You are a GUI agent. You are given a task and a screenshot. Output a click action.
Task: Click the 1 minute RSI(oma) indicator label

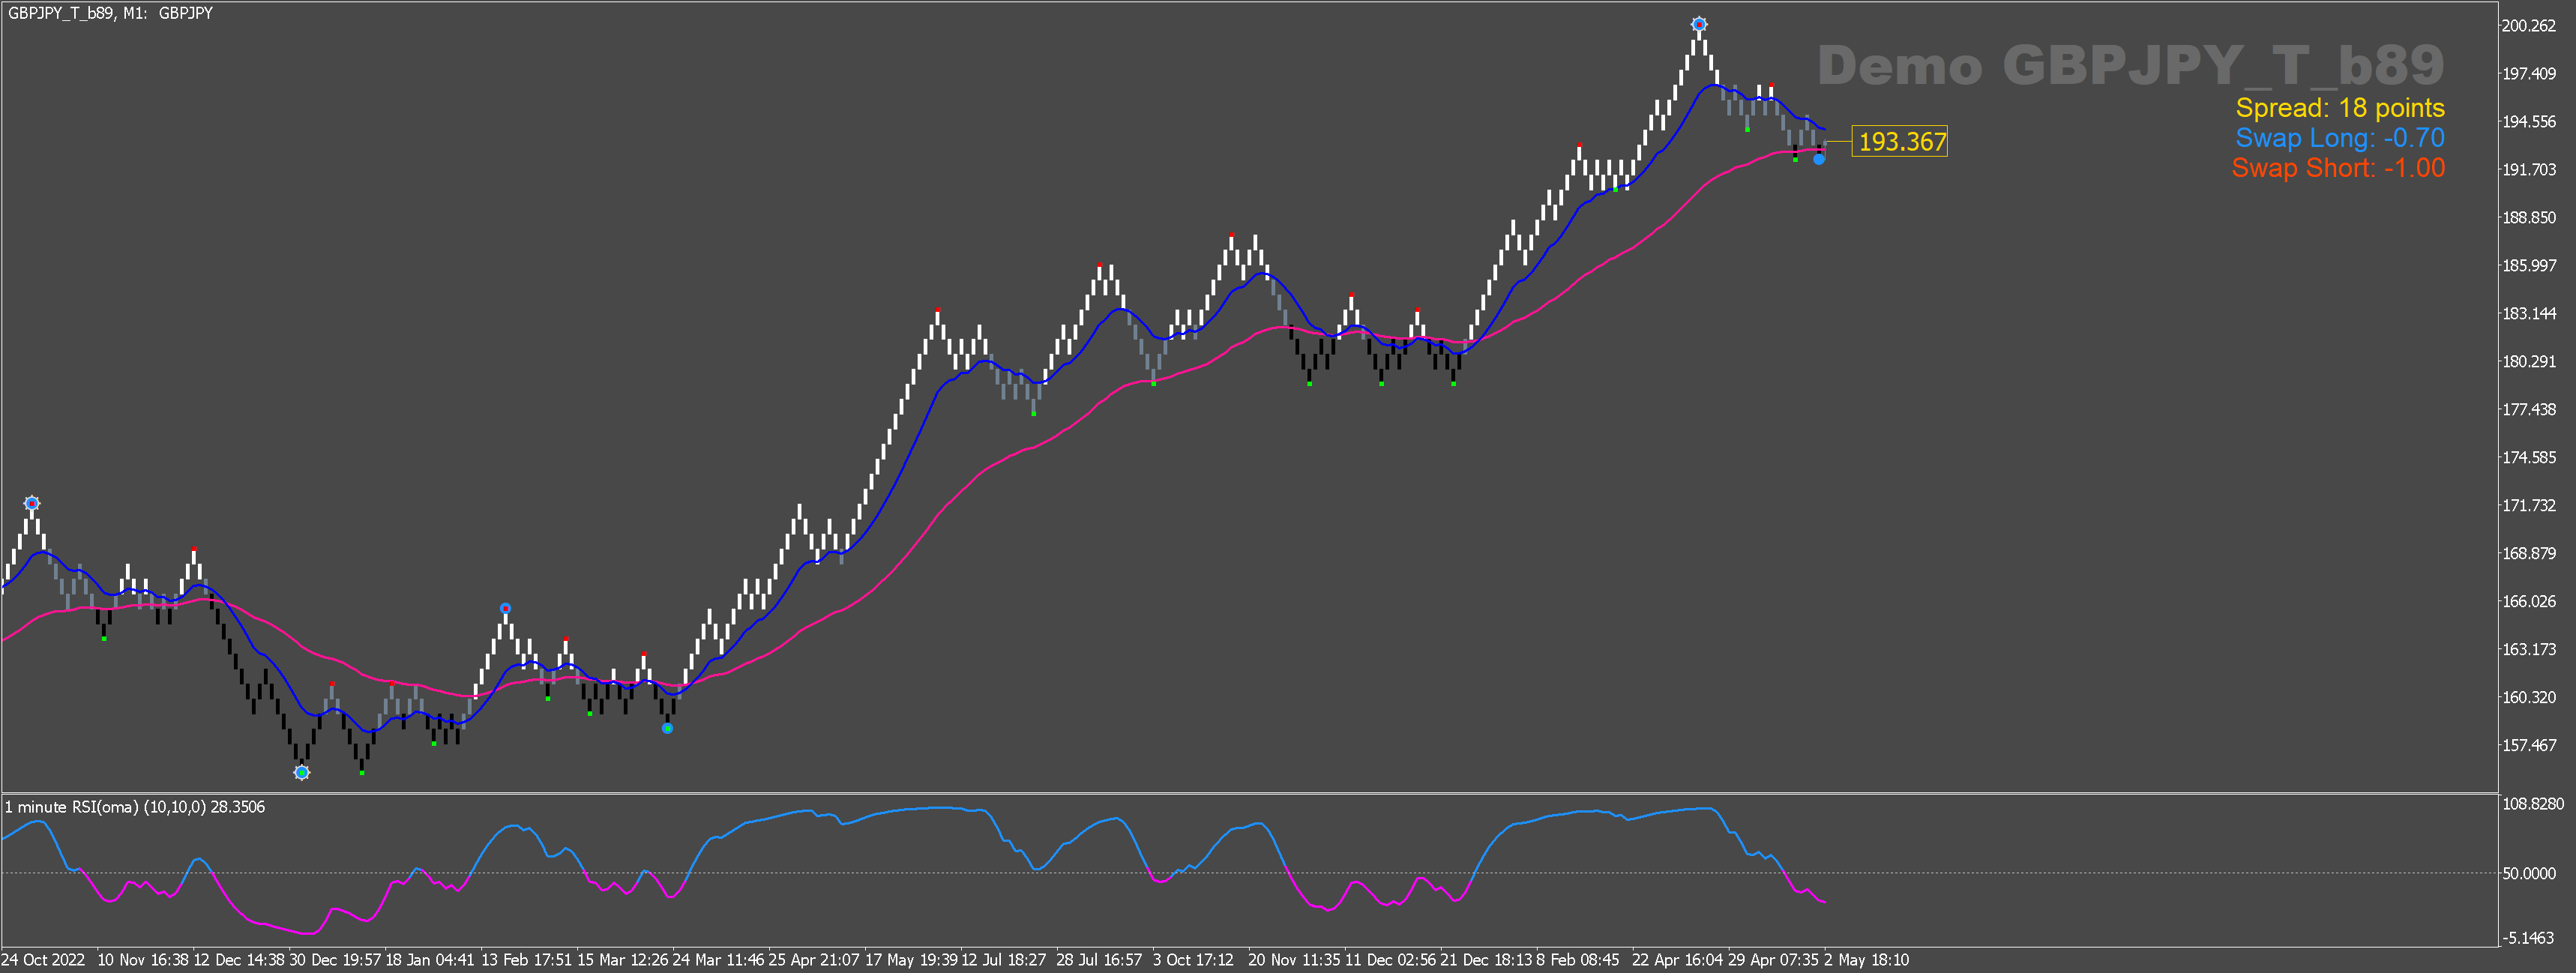click(x=135, y=807)
